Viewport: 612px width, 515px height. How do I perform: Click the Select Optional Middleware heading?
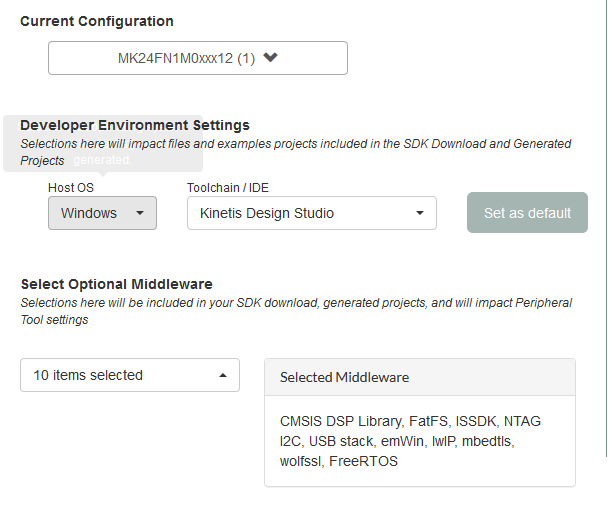pos(117,285)
